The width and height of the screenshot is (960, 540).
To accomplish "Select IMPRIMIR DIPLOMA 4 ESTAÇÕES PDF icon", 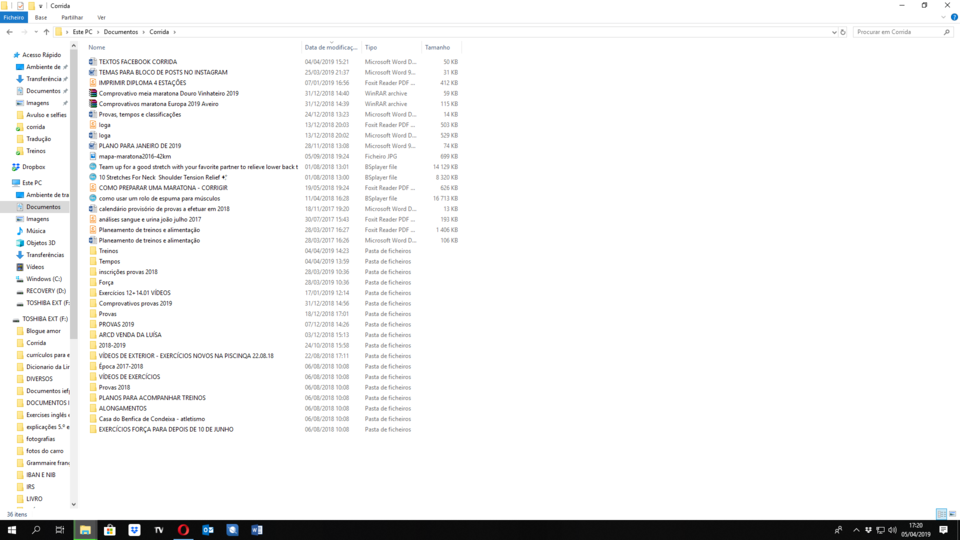I will 92,83.
